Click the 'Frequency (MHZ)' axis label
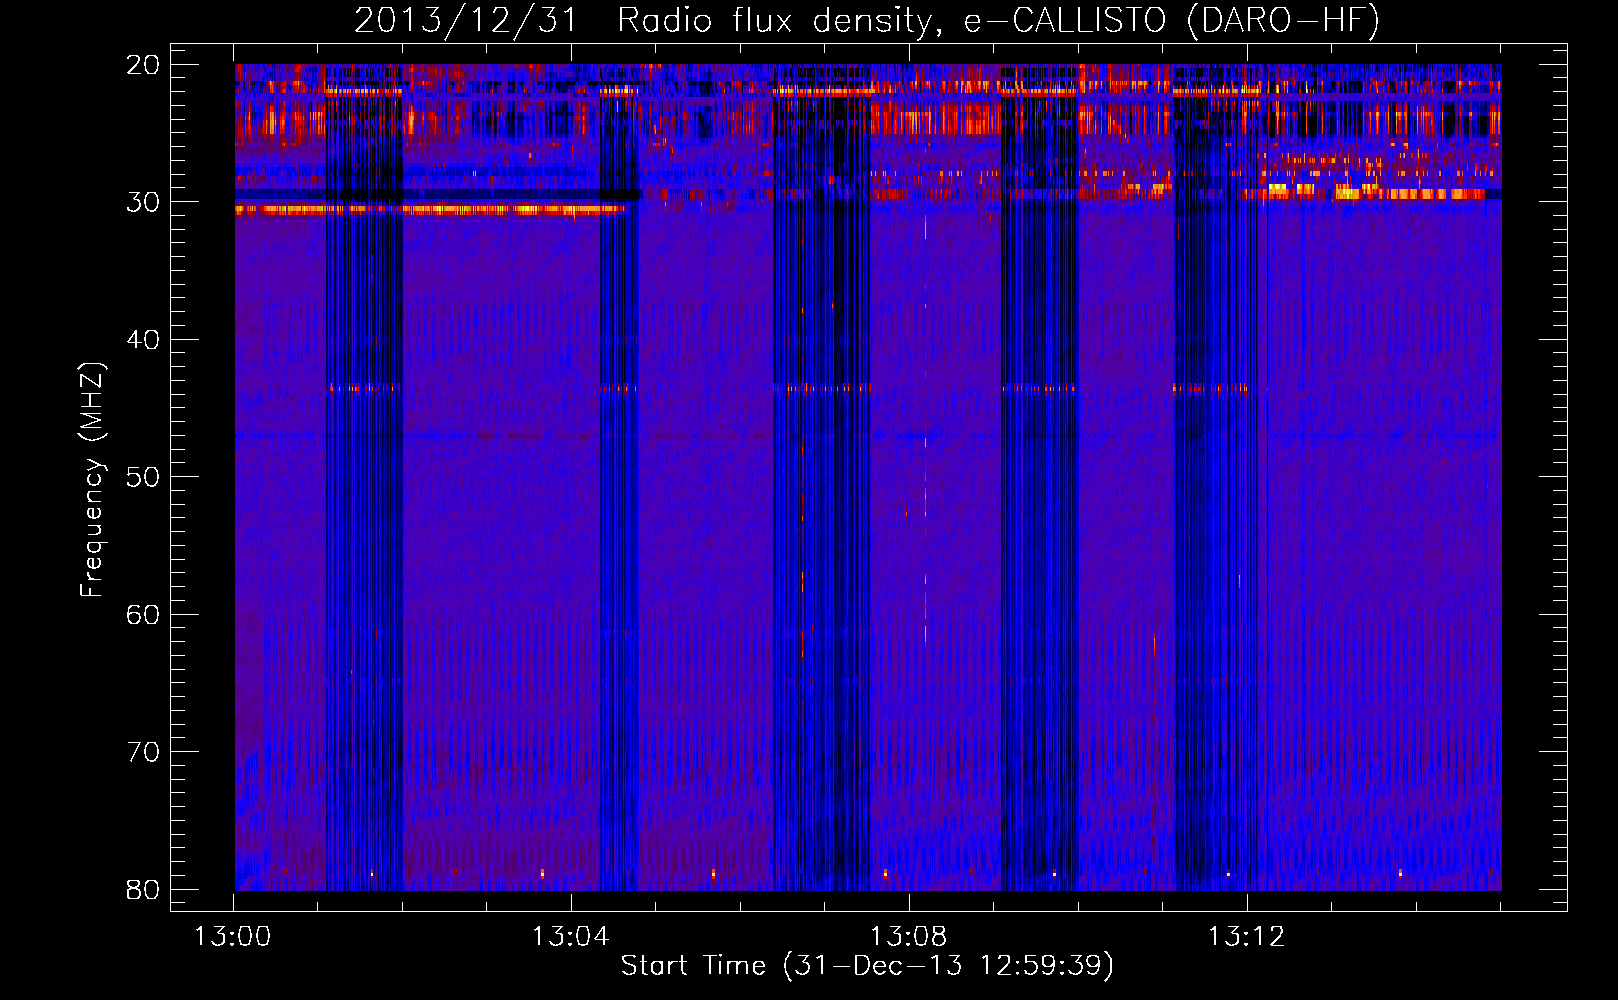Screen dimensions: 1618x1000 tap(92, 481)
